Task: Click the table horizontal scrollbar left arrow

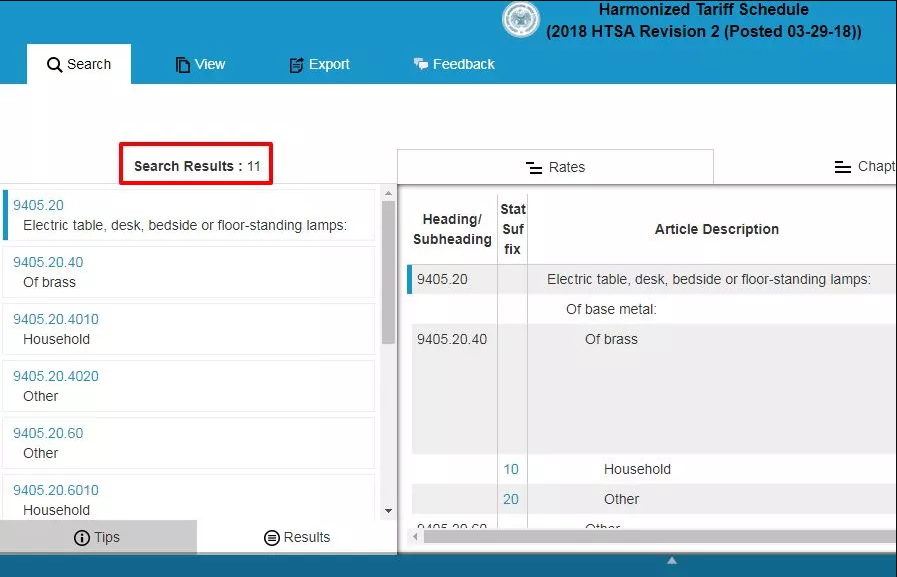Action: point(415,536)
